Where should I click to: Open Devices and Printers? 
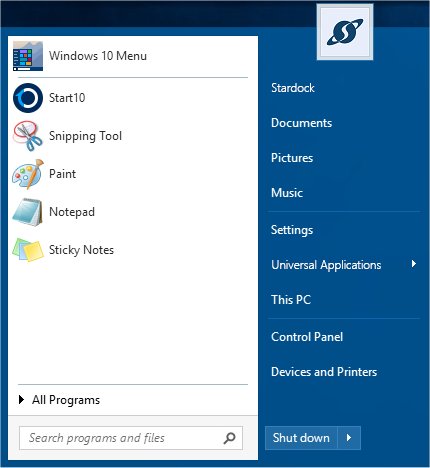pos(324,372)
